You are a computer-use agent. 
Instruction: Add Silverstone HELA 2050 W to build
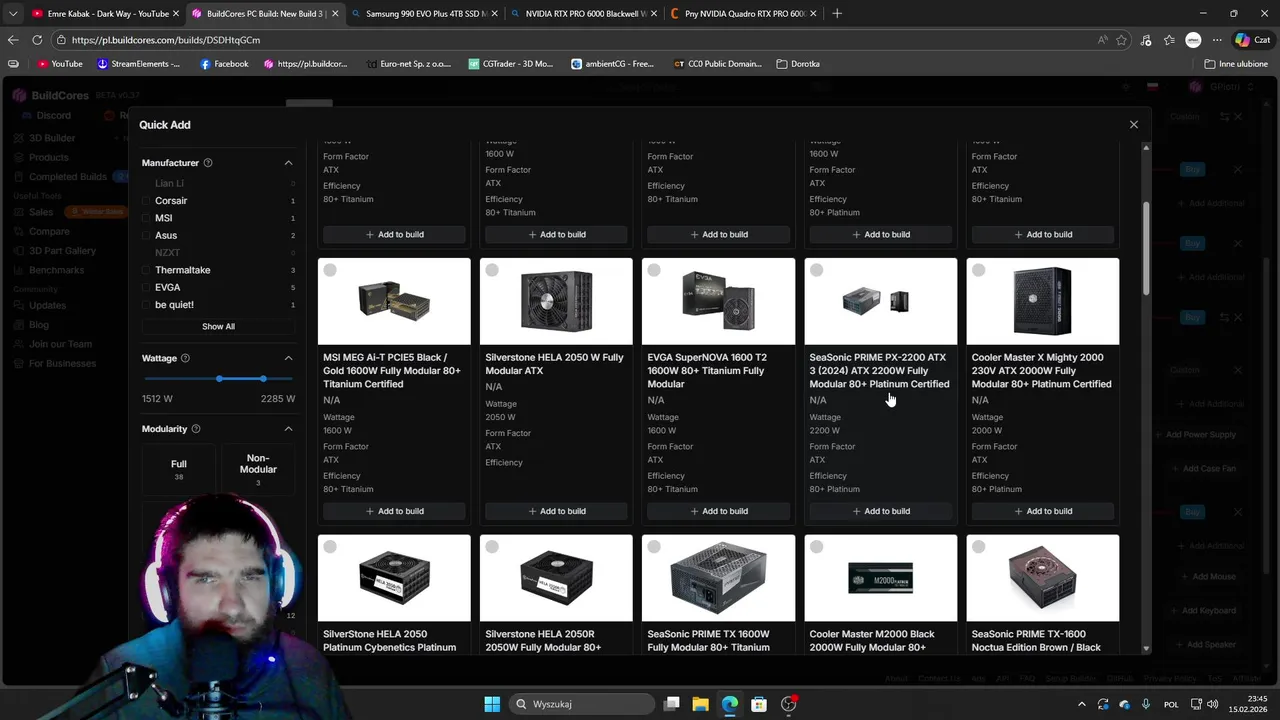[x=556, y=511]
